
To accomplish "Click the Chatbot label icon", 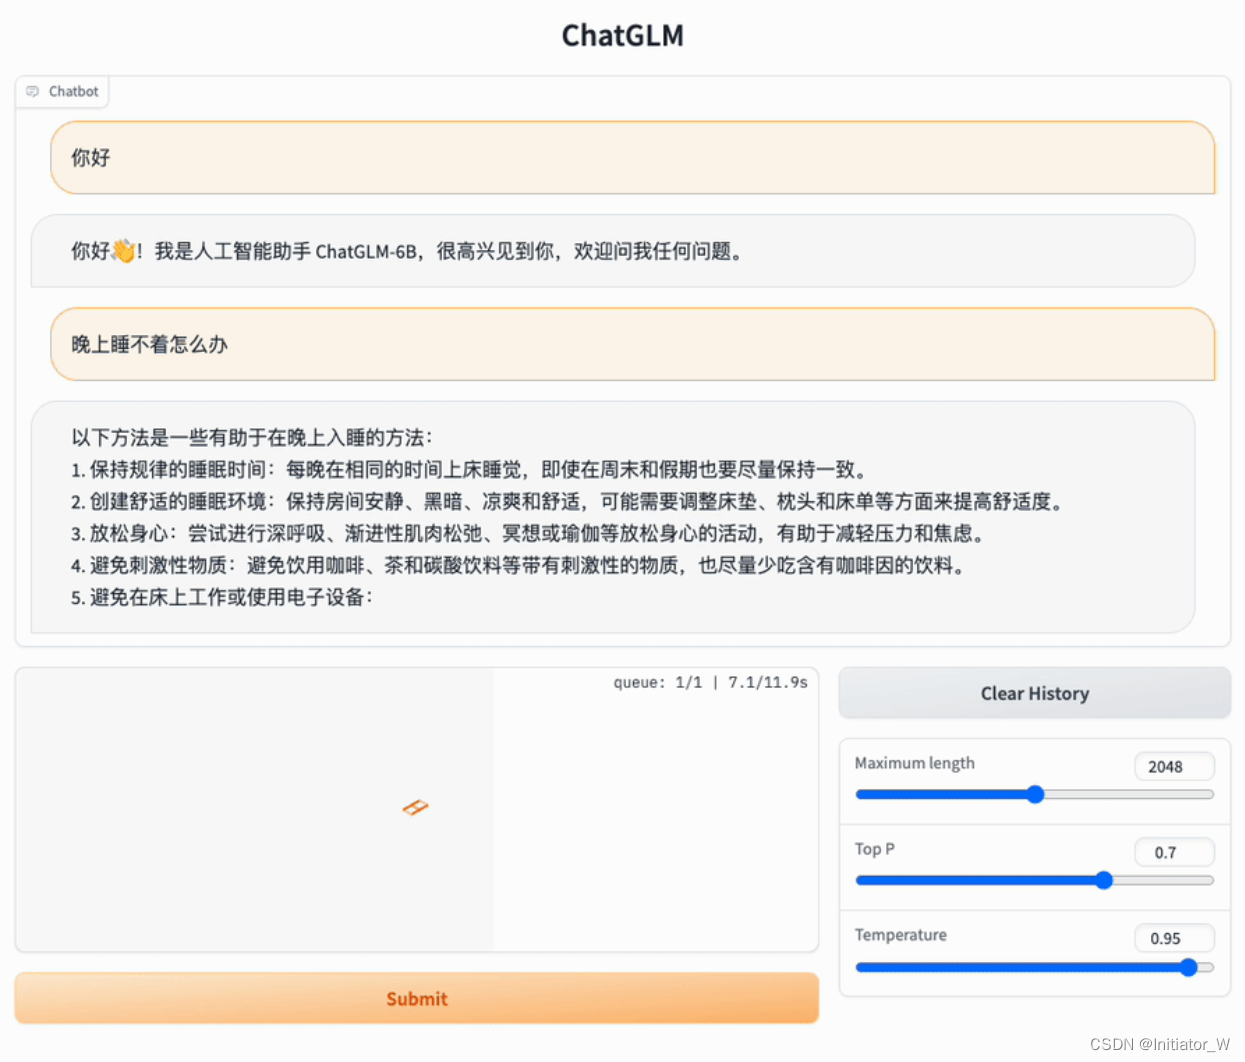I will (32, 91).
